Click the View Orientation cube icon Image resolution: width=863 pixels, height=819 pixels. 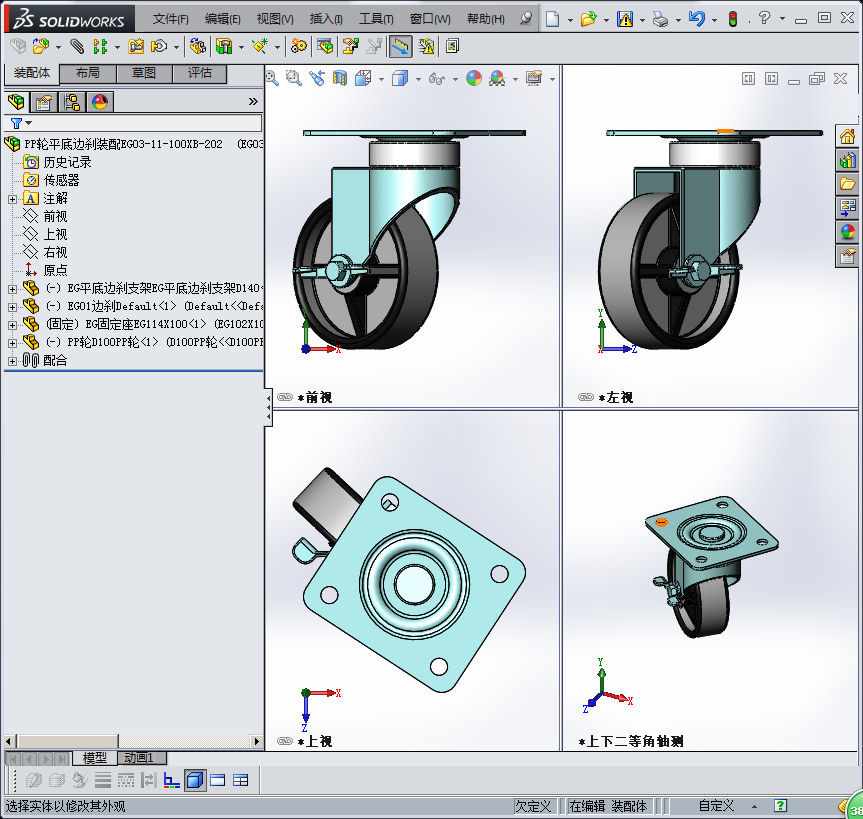click(363, 79)
